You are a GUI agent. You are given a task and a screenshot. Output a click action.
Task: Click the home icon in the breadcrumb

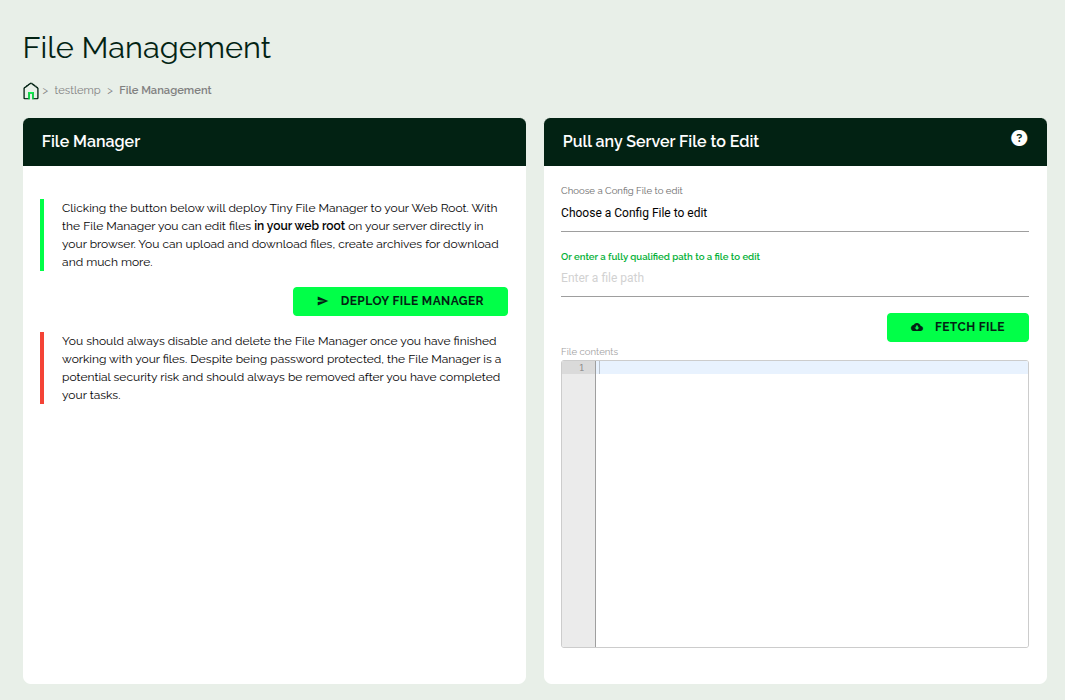point(31,91)
